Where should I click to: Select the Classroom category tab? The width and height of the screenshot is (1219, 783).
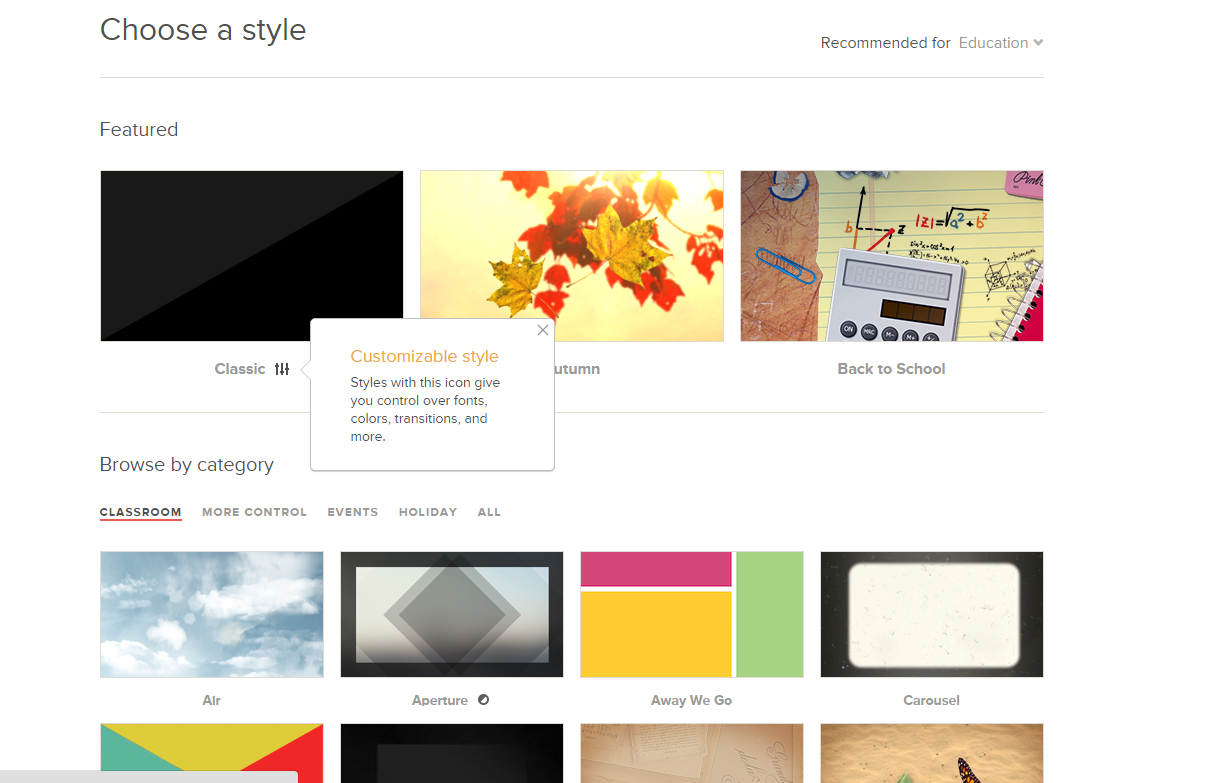[140, 512]
